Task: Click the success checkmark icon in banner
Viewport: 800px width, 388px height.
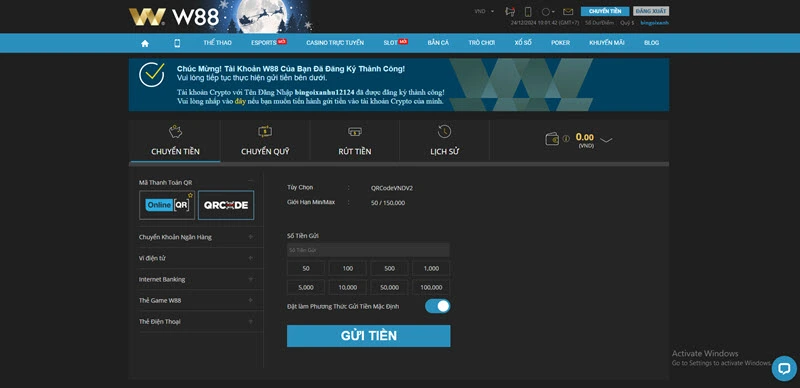Action: coord(152,75)
